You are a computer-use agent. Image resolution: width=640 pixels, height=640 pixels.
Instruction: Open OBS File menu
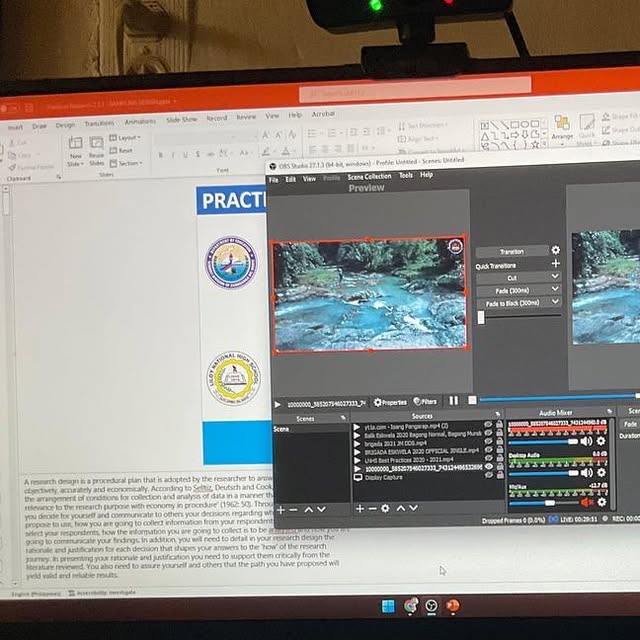coord(273,180)
